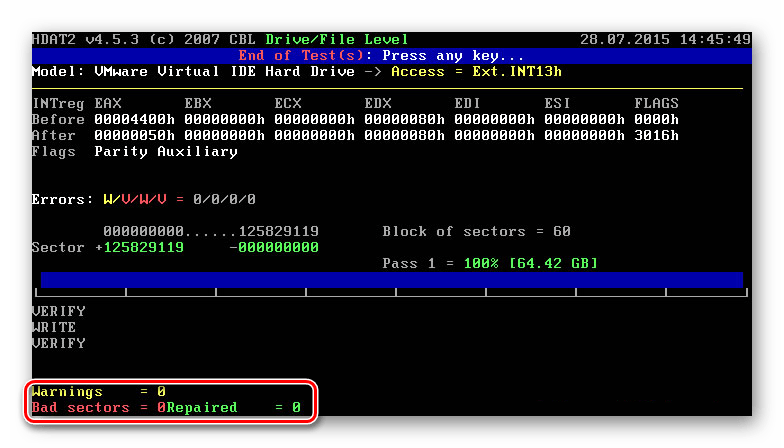Click the 'Block of sectors = 60' text
Image resolution: width=784 pixels, height=448 pixels.
(x=476, y=232)
